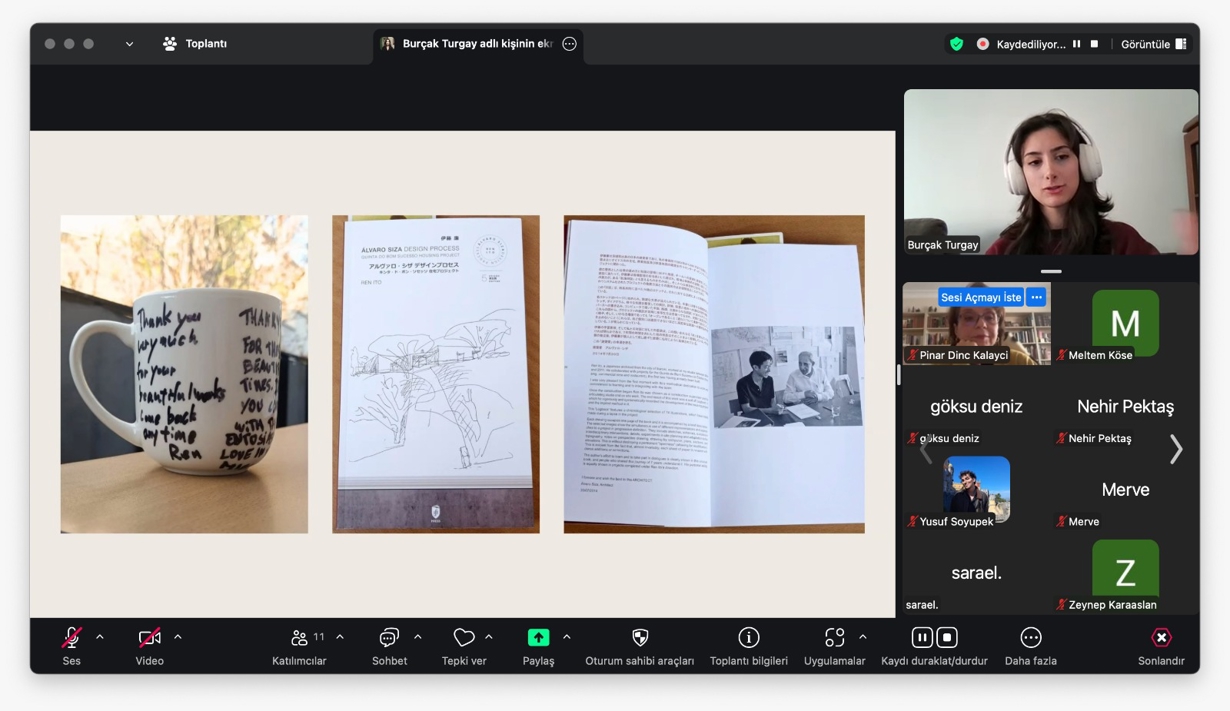Show Toplantı bilgileri info icon
The image size is (1230, 711).
(x=748, y=638)
